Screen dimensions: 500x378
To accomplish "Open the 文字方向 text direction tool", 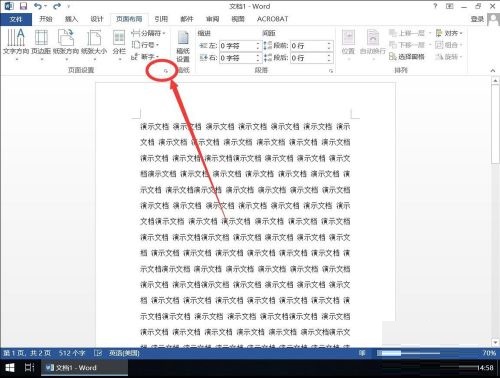I will (x=16, y=43).
